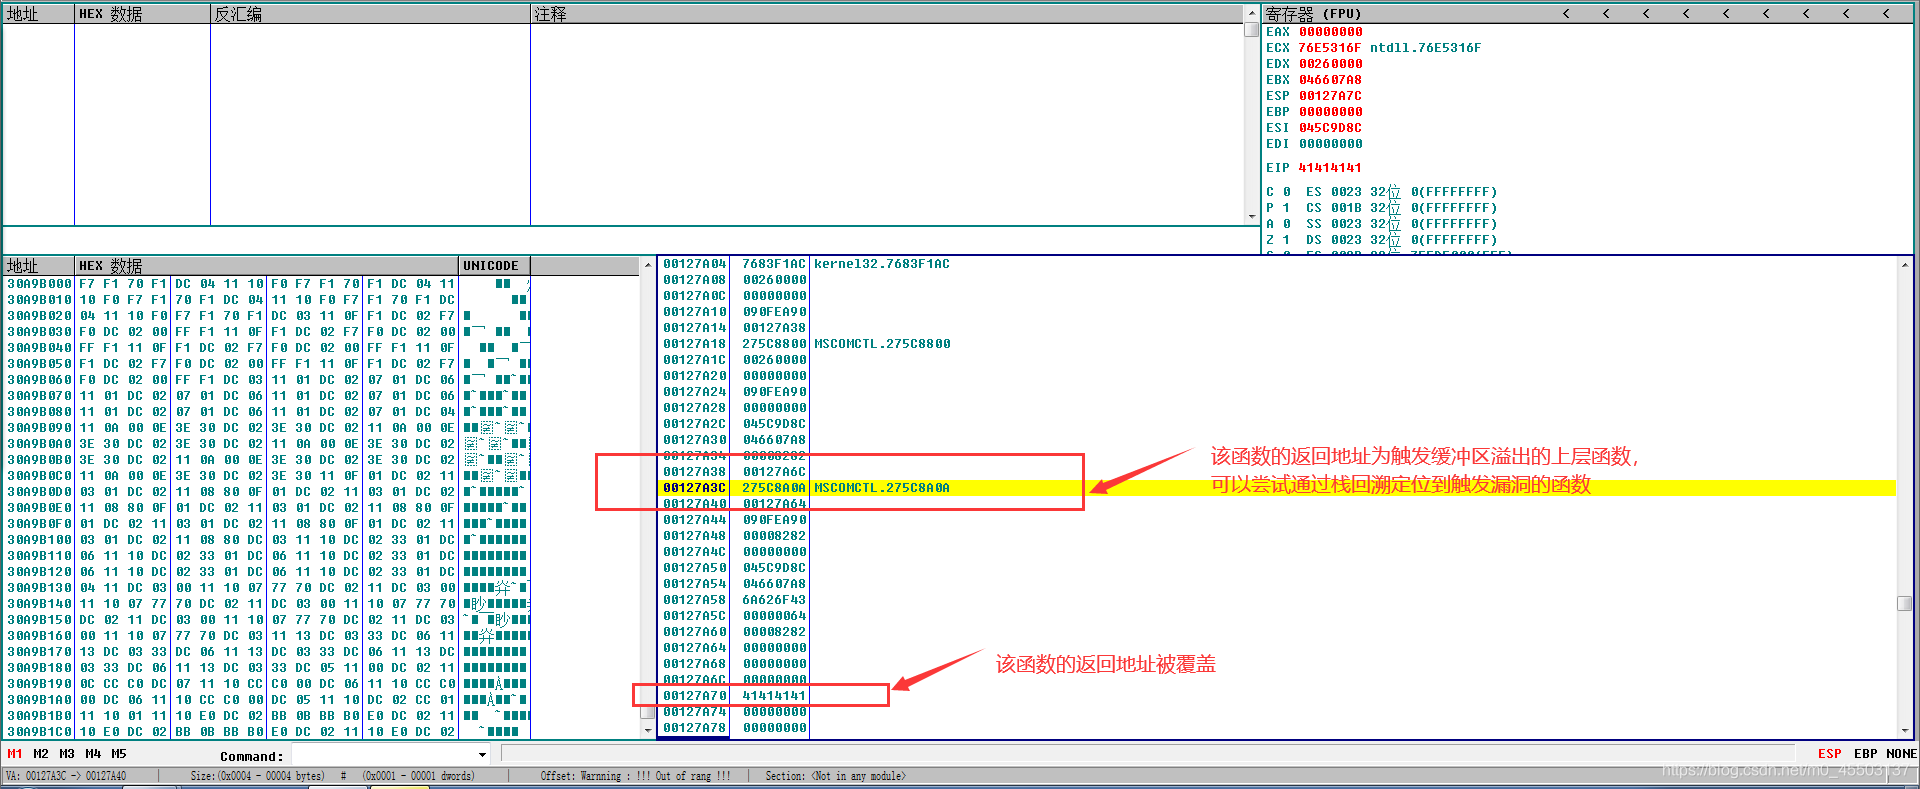Screen dimensions: 1920x789
Task: Switch to the M5 memory tab
Action: (x=119, y=754)
